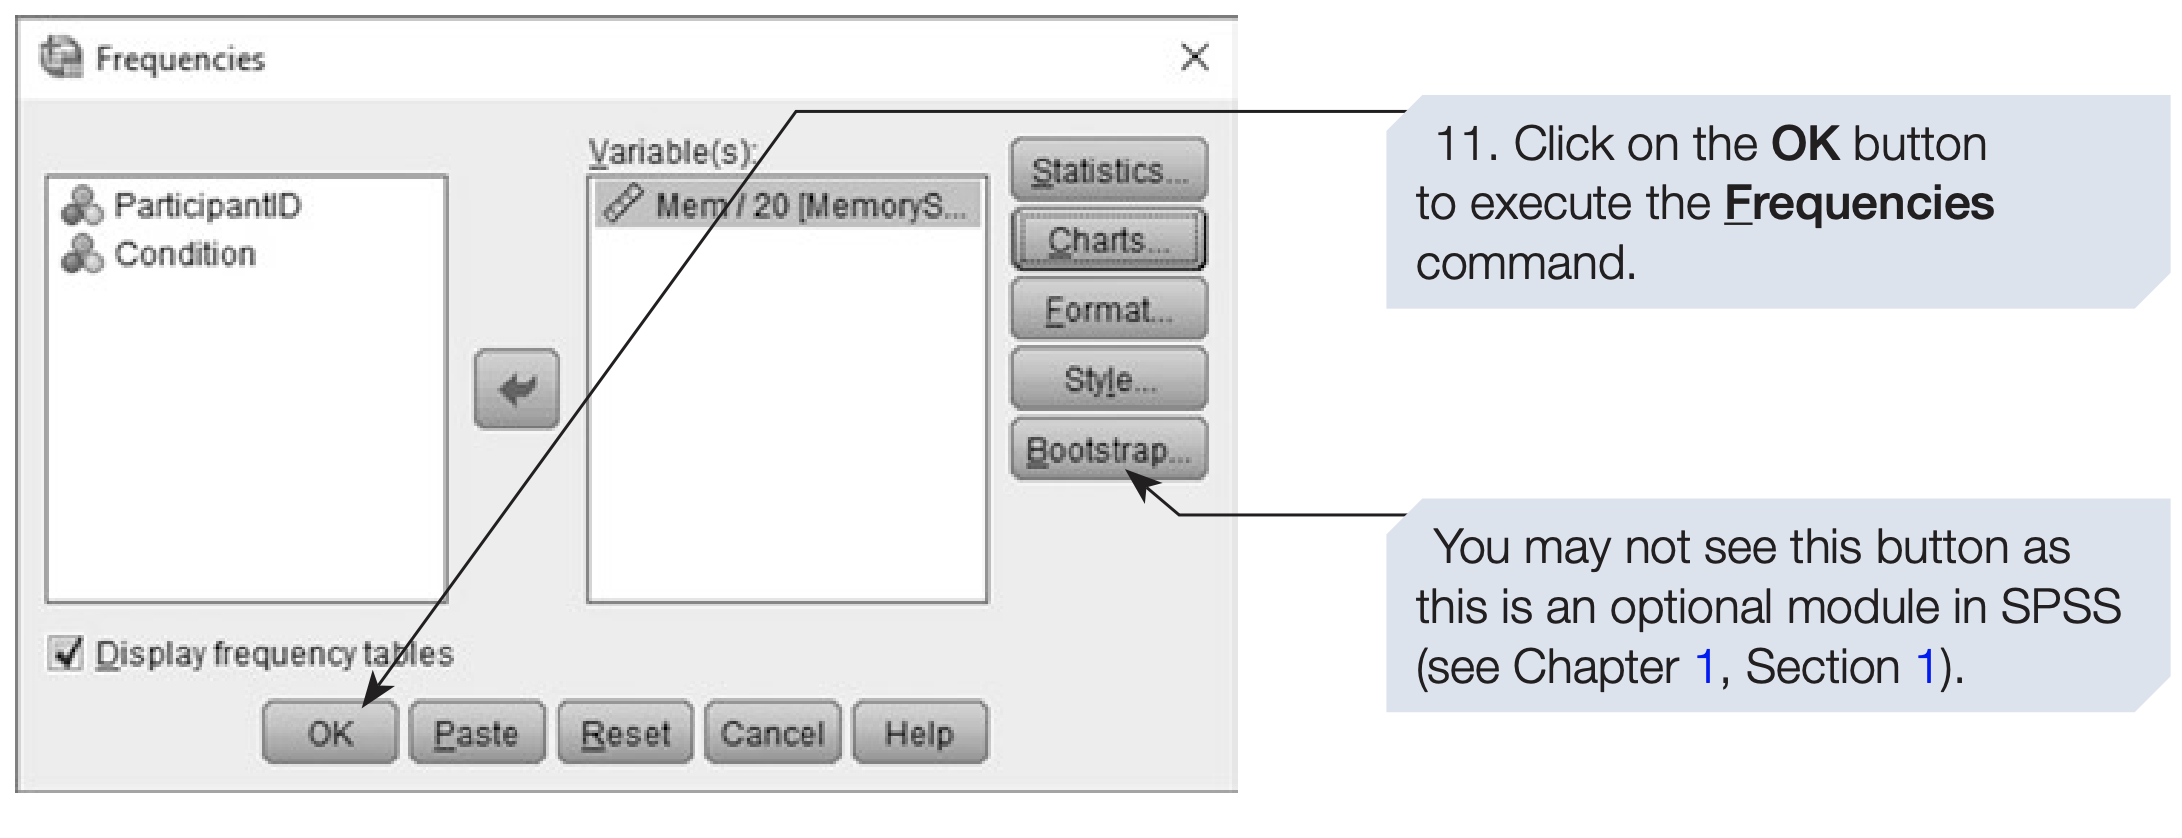Click the scale ruler icon beside Mem / 20
Screen dimensions: 2182x838
tap(624, 204)
